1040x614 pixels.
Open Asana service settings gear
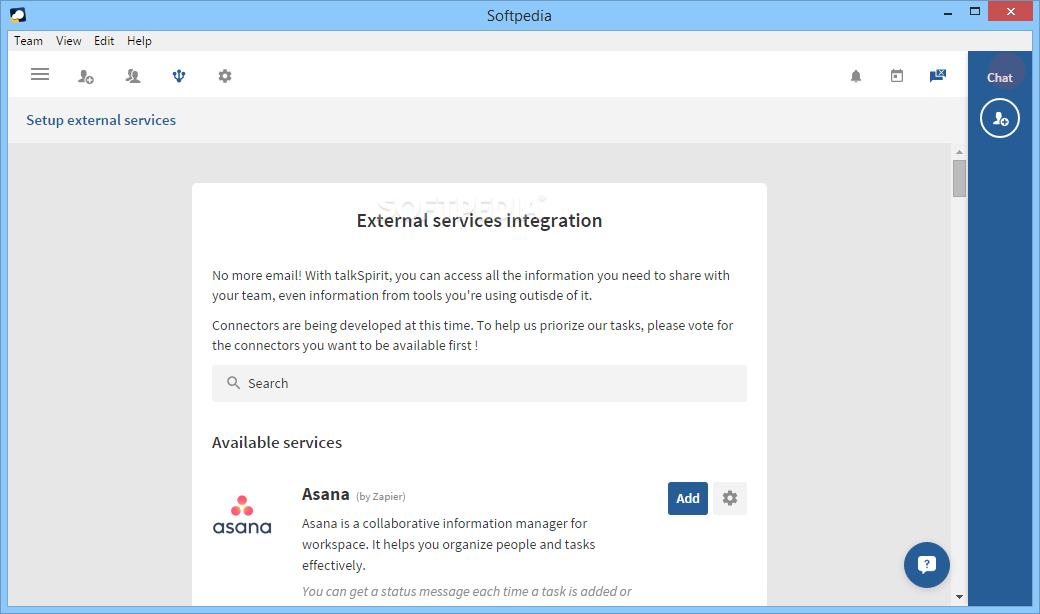click(730, 498)
